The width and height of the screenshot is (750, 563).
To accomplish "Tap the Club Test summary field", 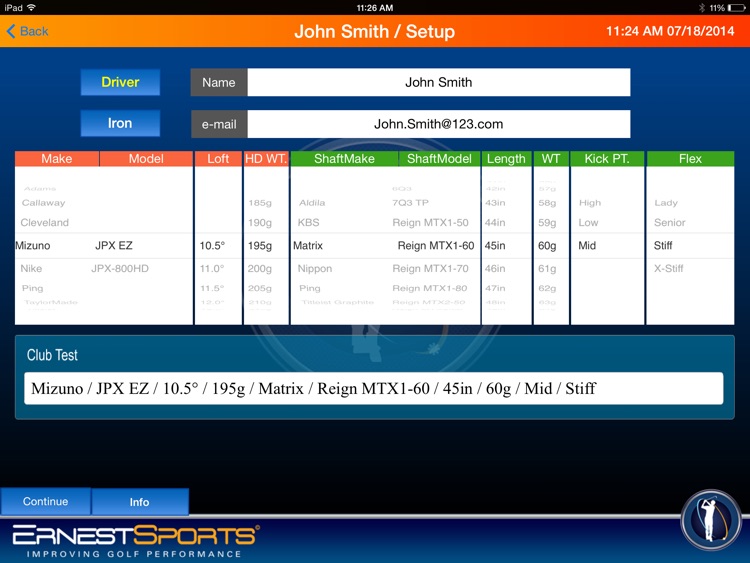I will (x=374, y=388).
